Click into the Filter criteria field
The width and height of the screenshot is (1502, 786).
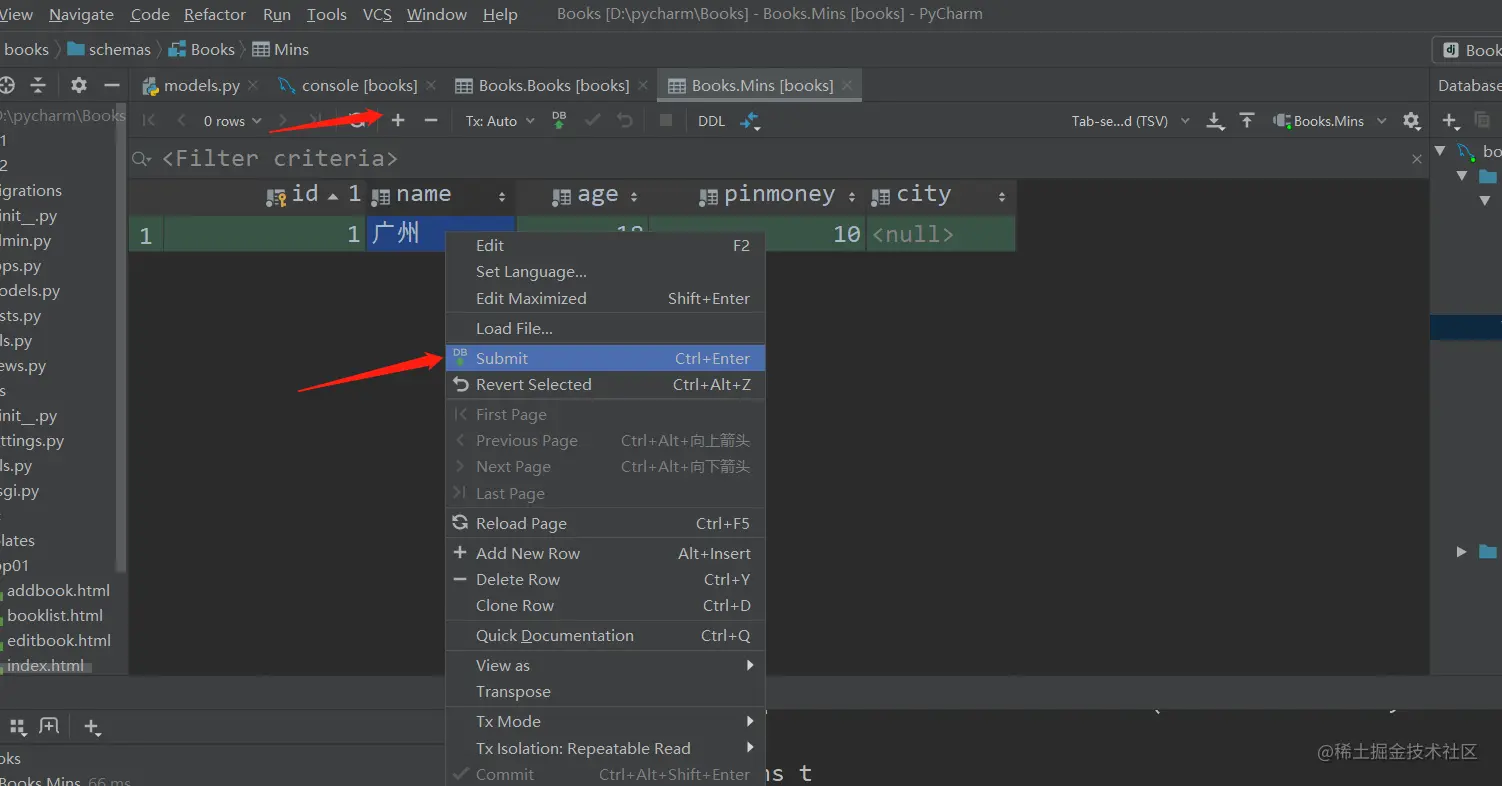(780, 159)
